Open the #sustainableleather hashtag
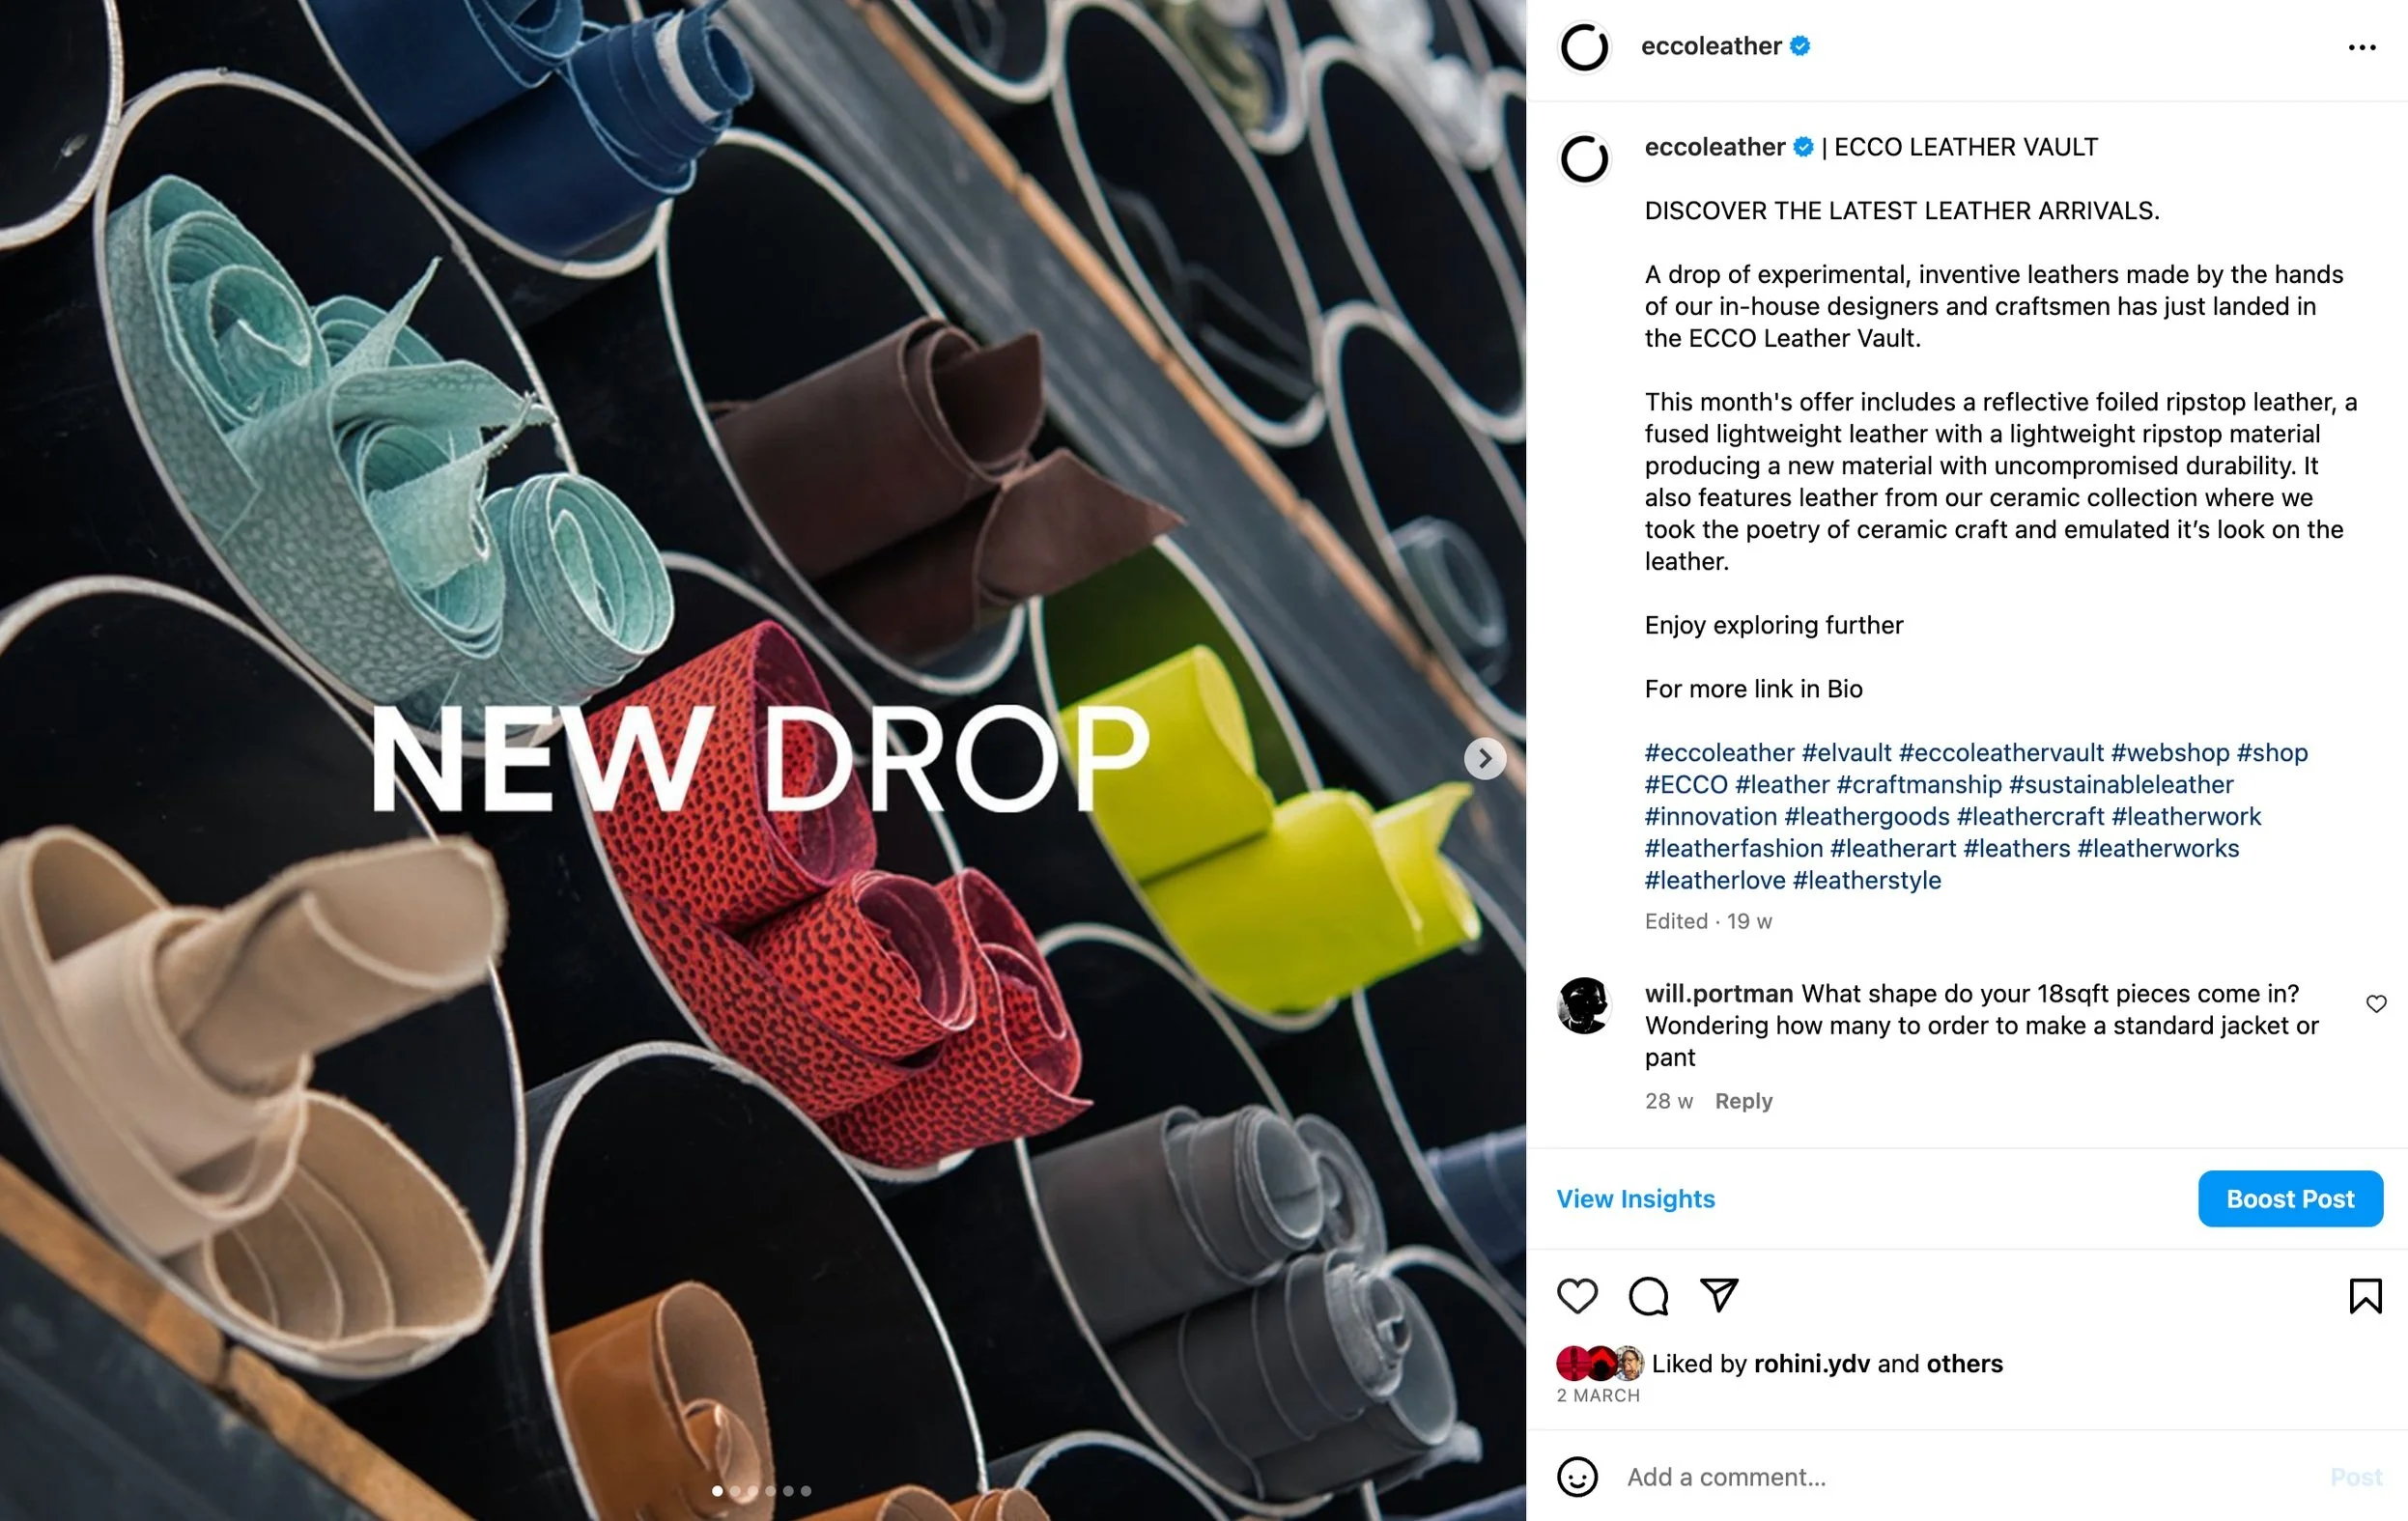2408x1521 pixels. click(2121, 785)
